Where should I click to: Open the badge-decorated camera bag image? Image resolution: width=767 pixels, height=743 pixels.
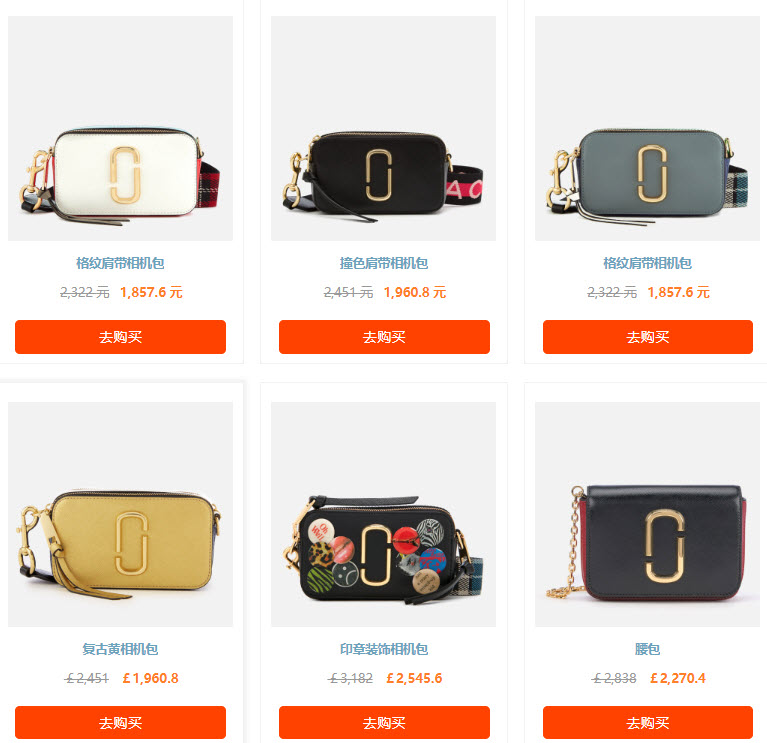pyautogui.click(x=384, y=514)
